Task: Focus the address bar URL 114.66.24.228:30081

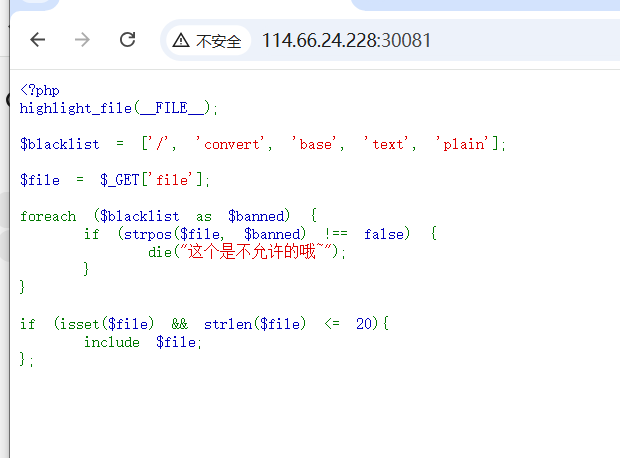Action: coord(346,41)
